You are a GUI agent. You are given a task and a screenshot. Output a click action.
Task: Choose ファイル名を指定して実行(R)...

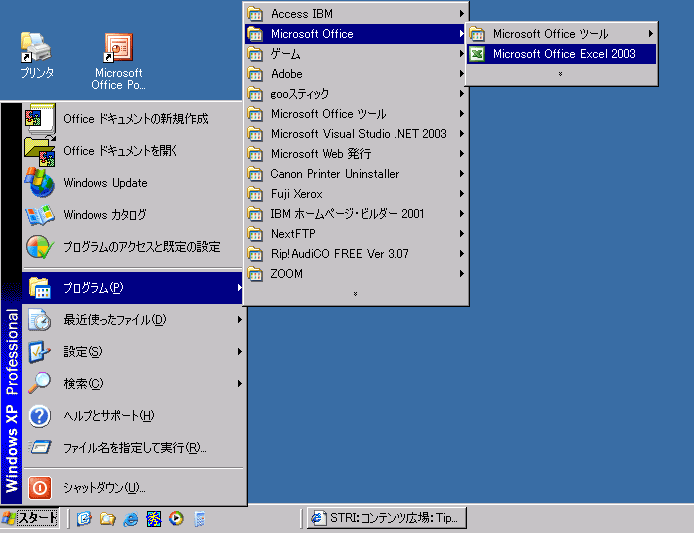132,448
